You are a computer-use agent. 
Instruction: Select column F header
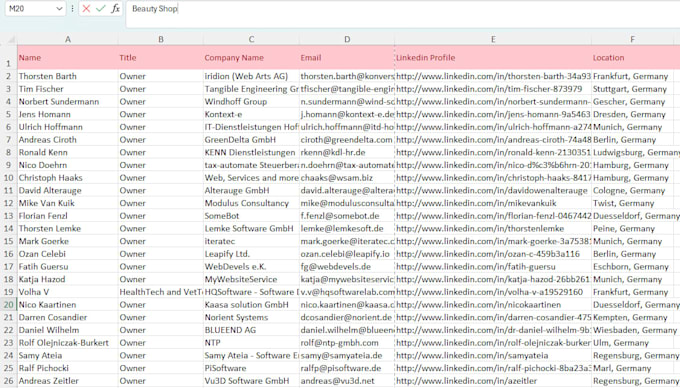pos(632,39)
